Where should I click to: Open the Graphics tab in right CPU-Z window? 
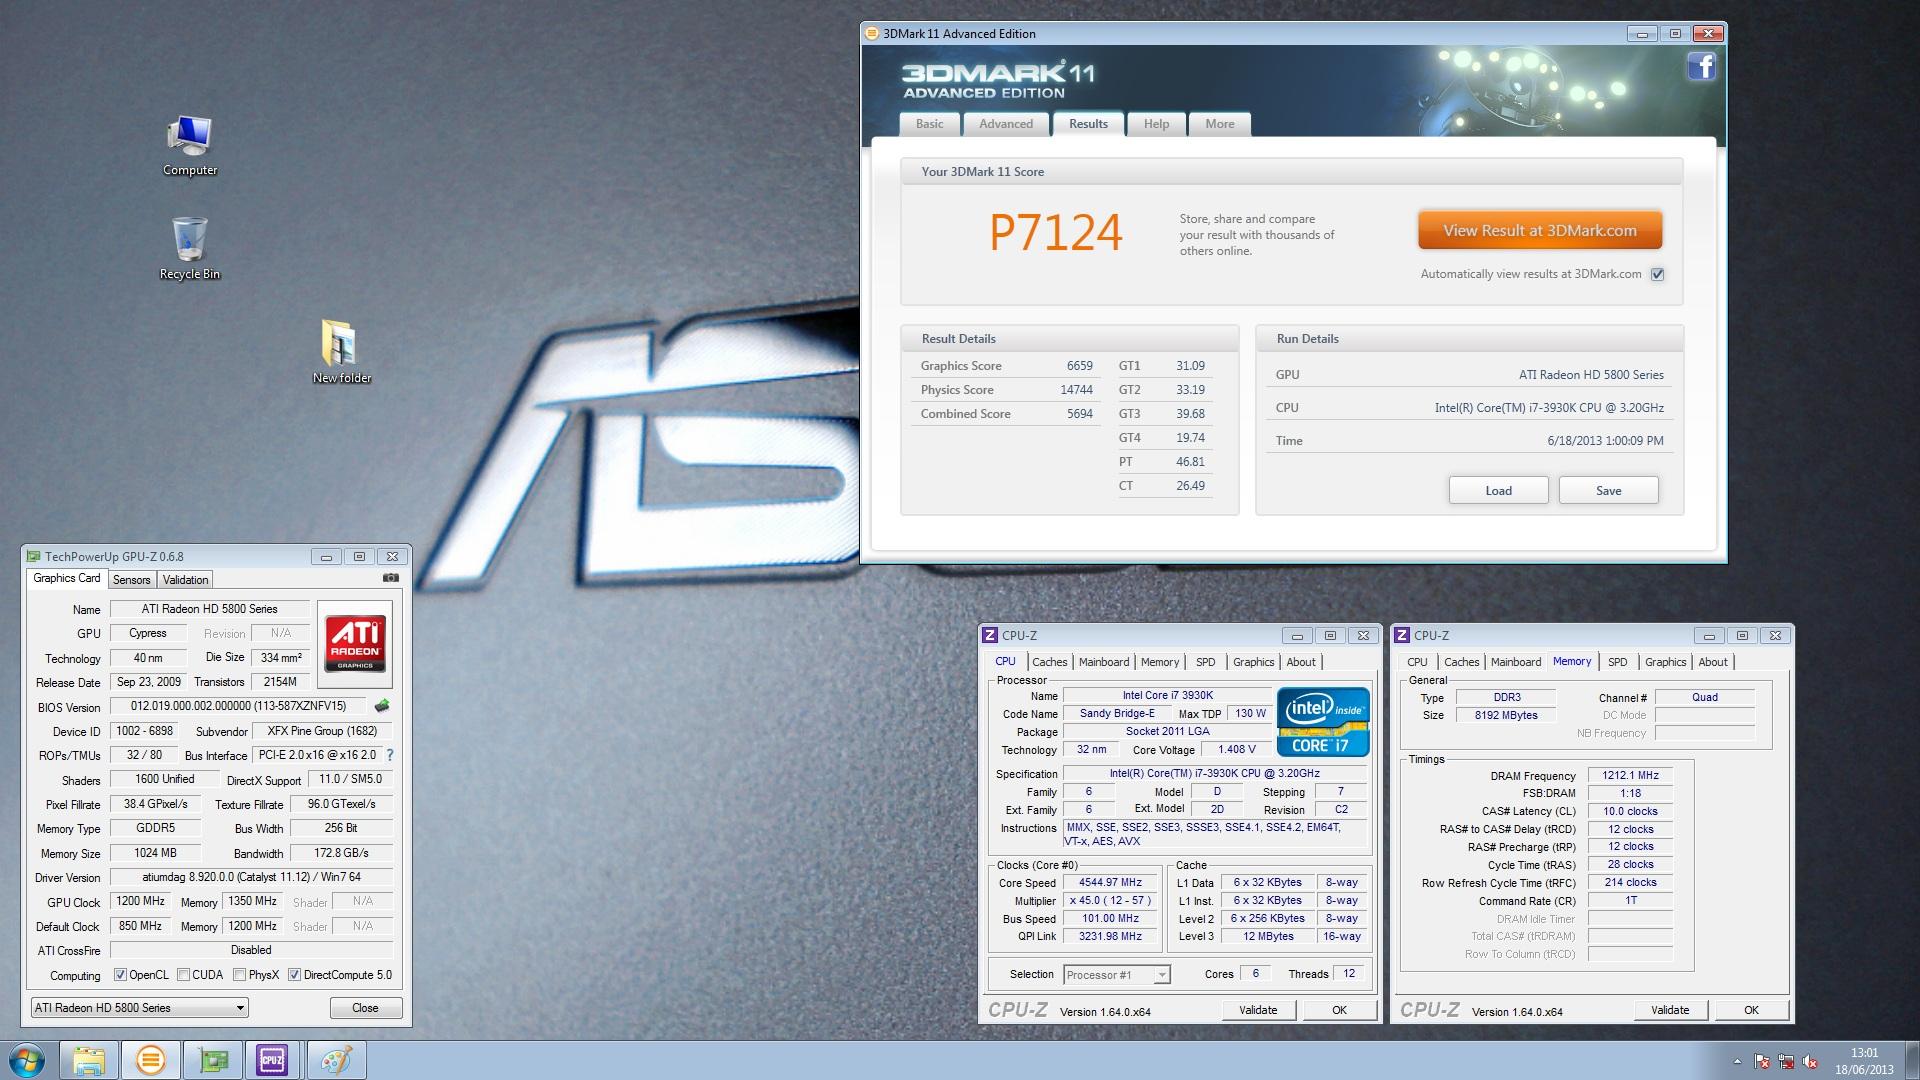coord(1665,662)
